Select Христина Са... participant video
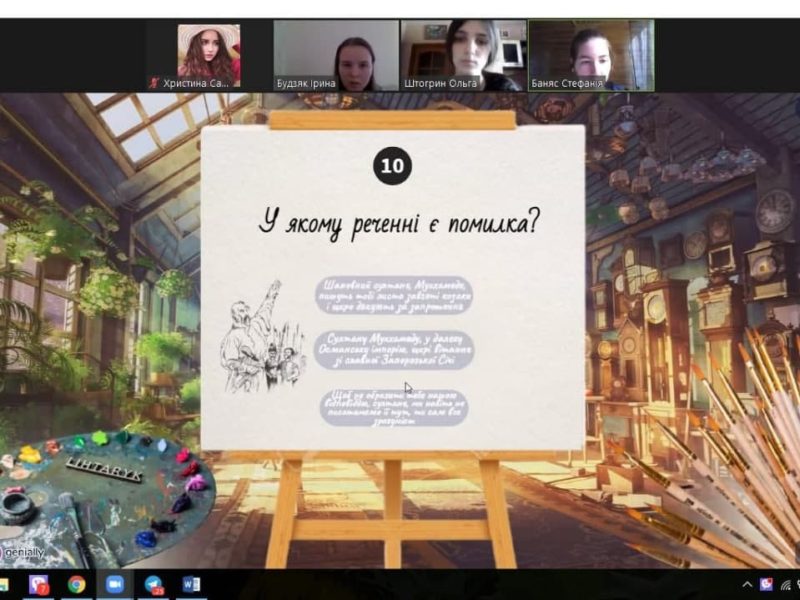Image resolution: width=800 pixels, height=600 pixels. click(x=209, y=56)
